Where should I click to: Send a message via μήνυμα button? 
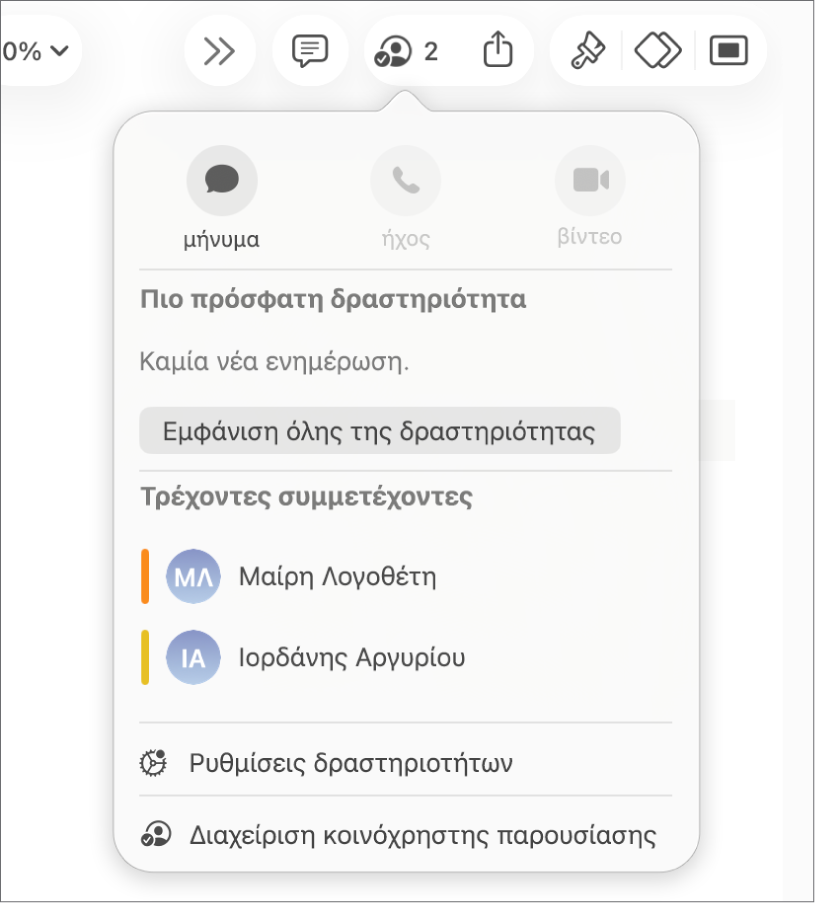[x=222, y=197]
